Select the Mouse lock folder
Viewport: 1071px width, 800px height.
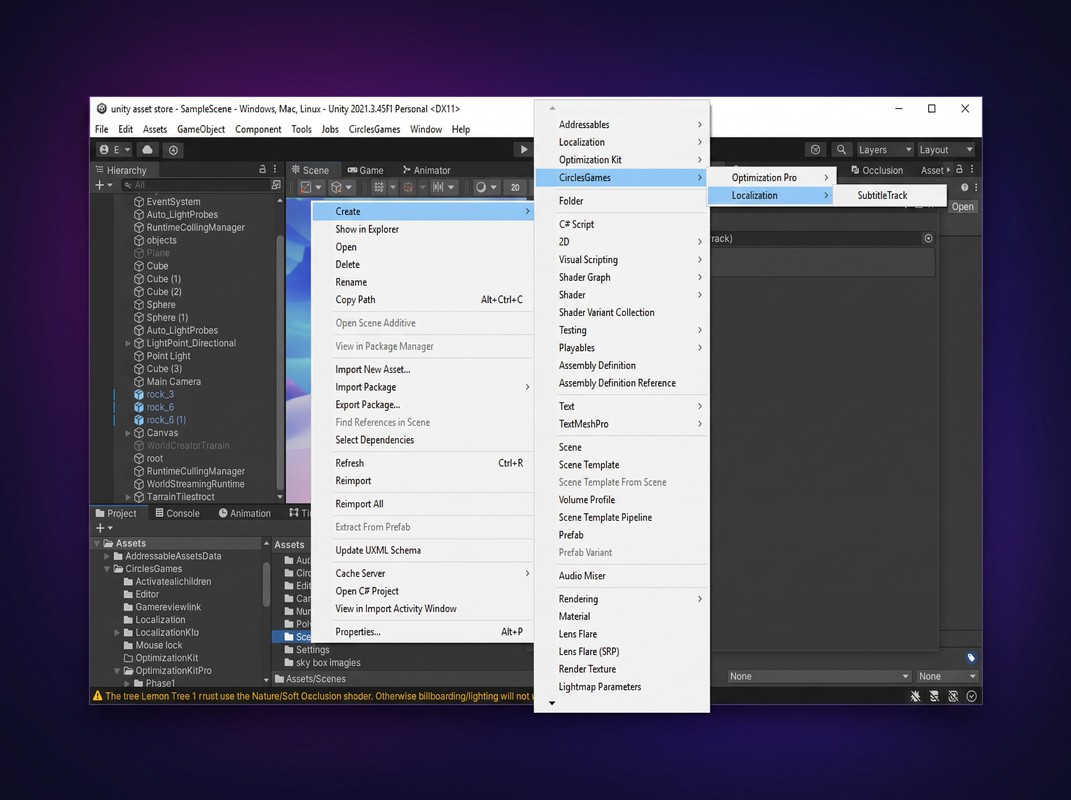pyautogui.click(x=158, y=645)
